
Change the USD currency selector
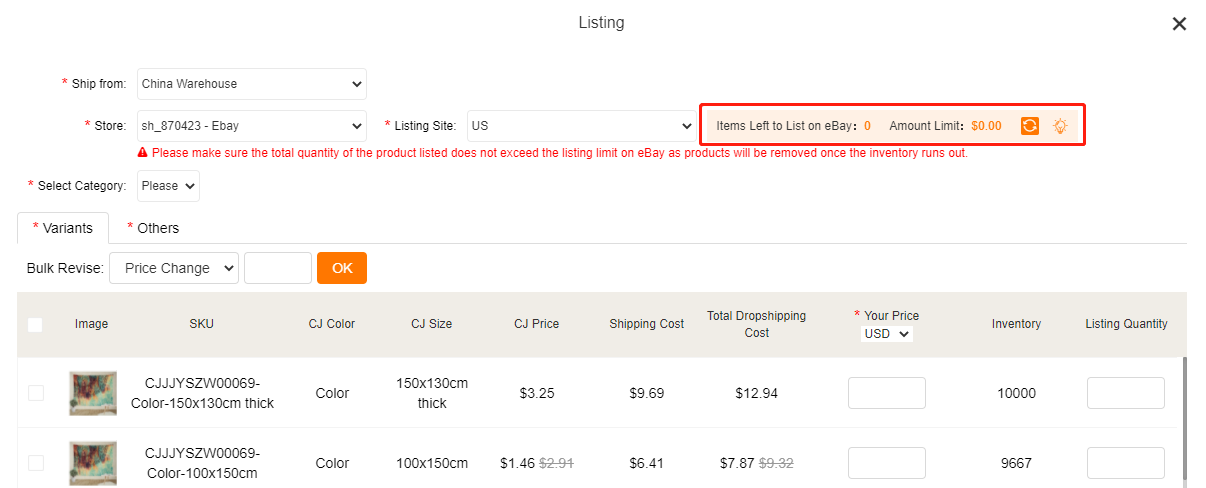(886, 334)
